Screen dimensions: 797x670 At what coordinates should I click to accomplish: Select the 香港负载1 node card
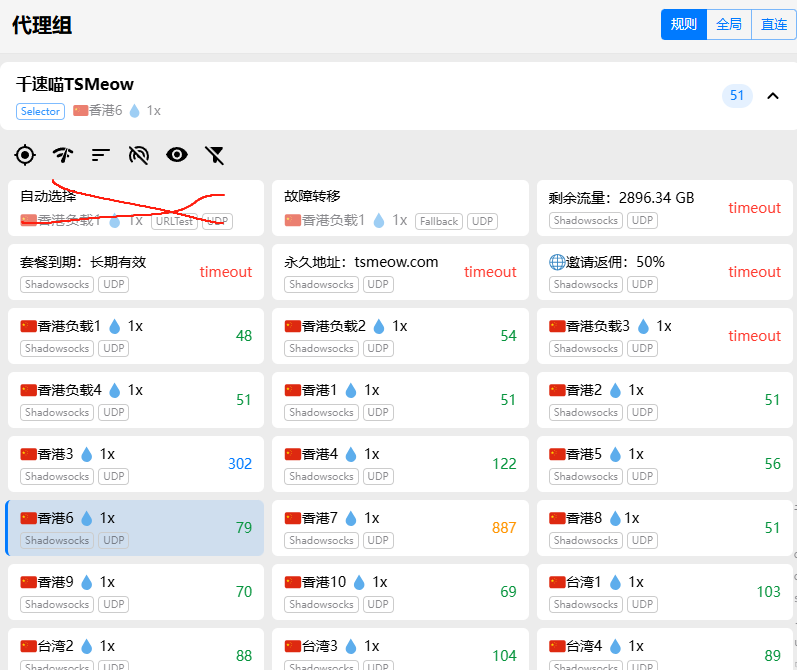(136, 336)
